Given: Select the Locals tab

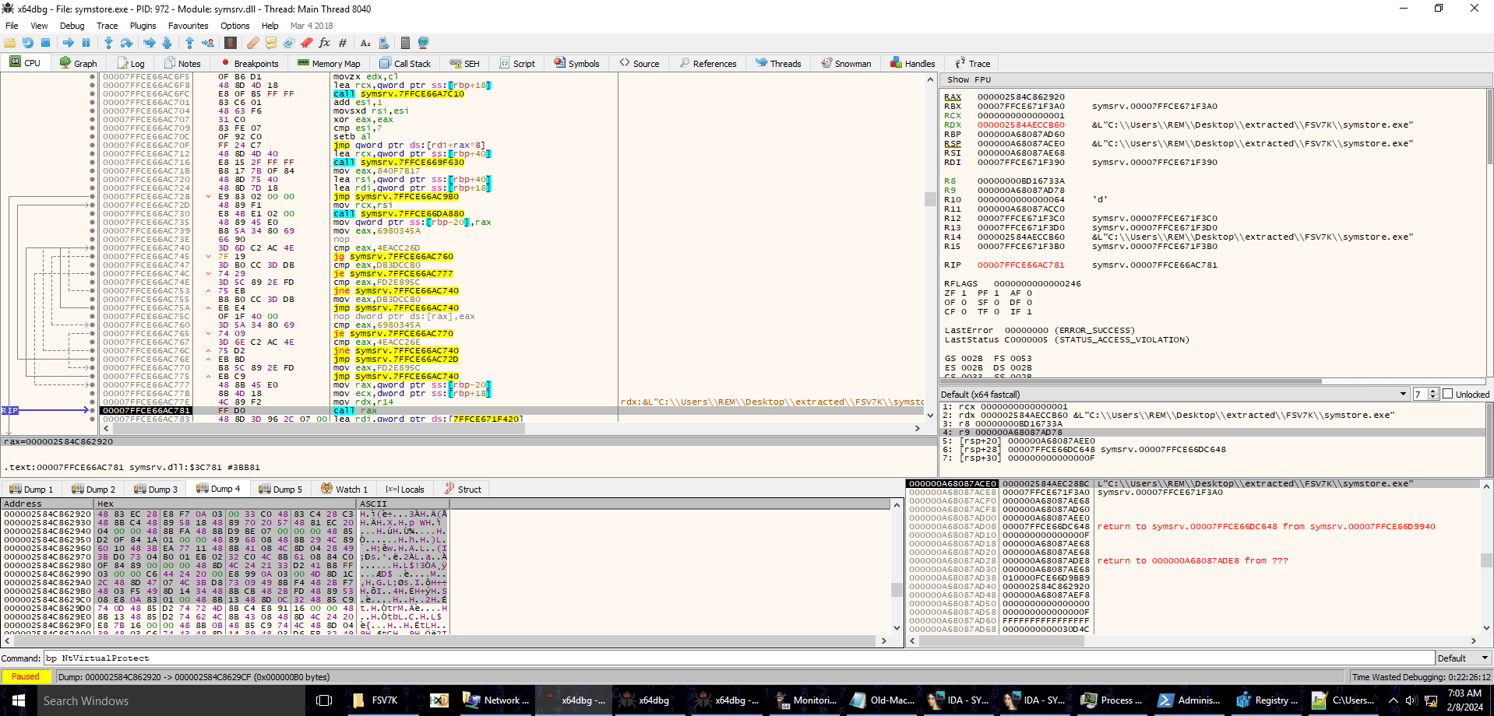Looking at the screenshot, I should (404, 489).
